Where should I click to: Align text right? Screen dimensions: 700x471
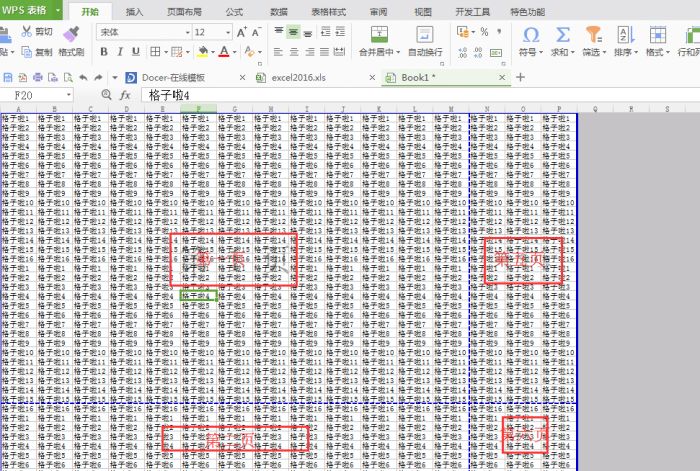click(309, 52)
